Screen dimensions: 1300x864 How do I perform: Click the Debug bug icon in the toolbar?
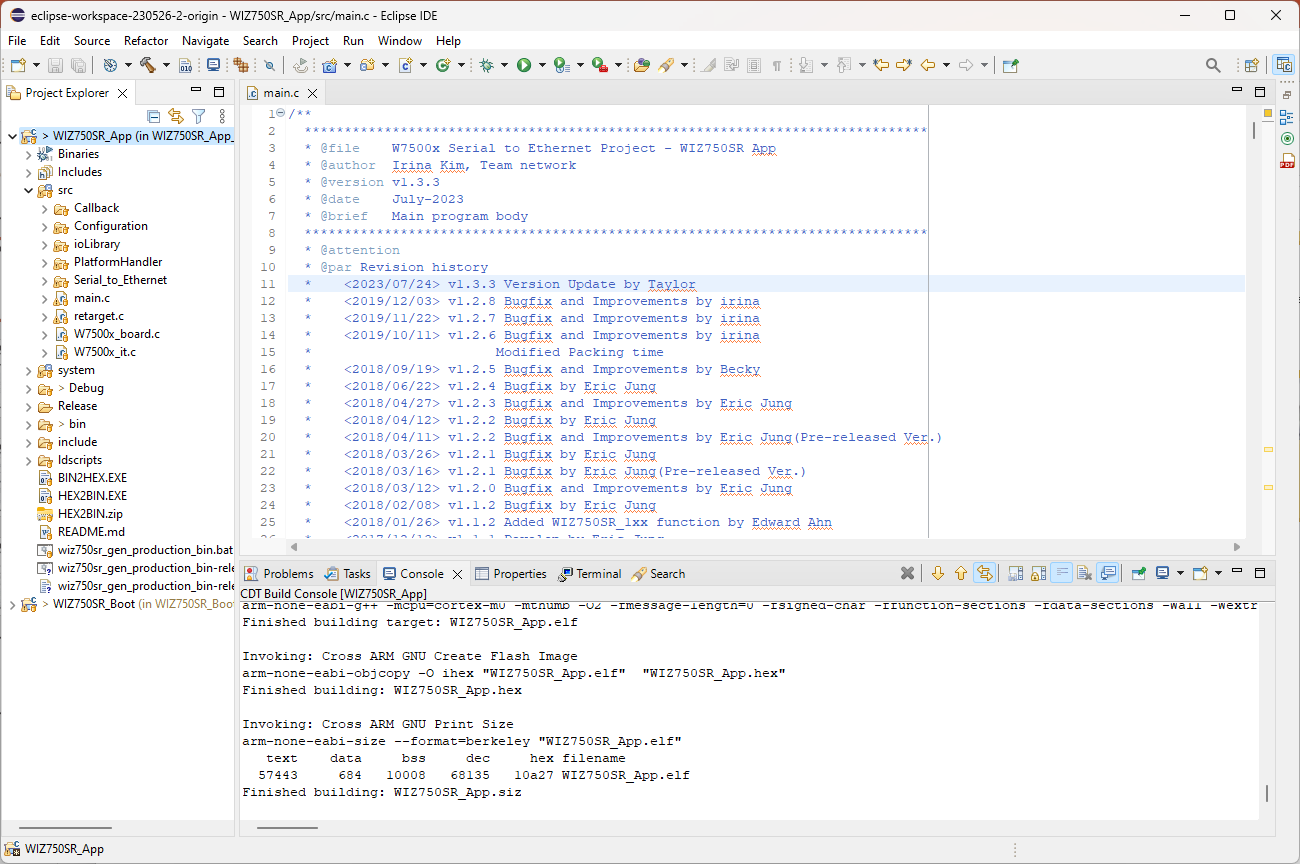point(486,65)
